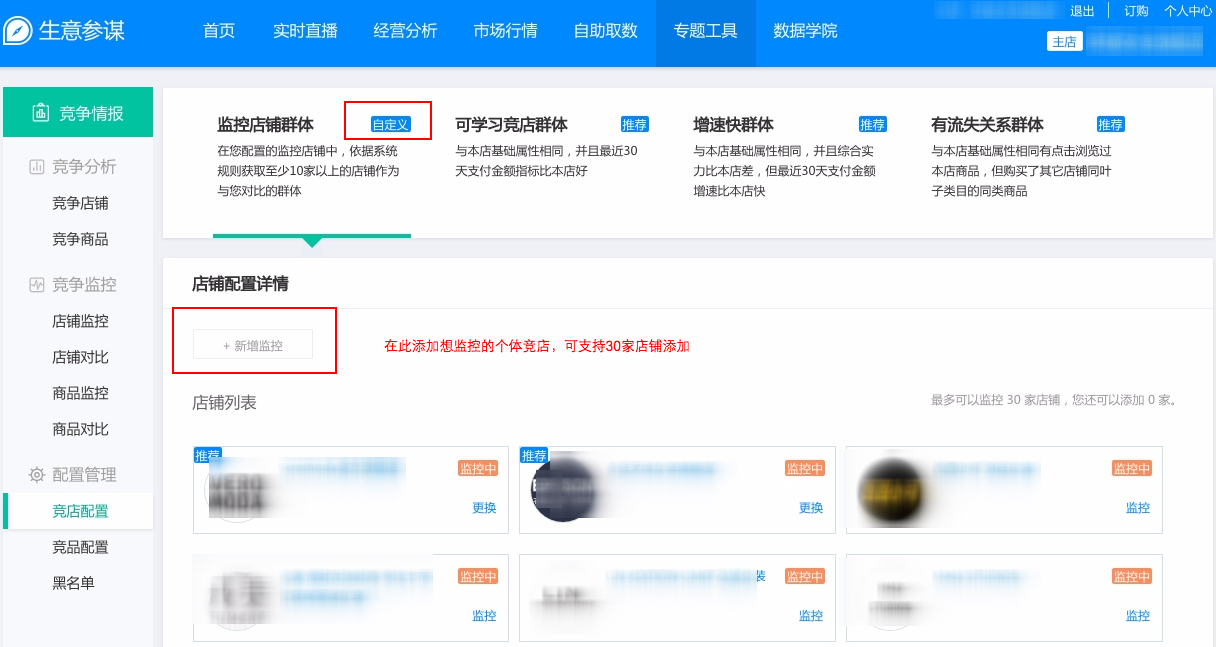
Task: Toggle 监控中 on the last store card
Action: click(1132, 576)
